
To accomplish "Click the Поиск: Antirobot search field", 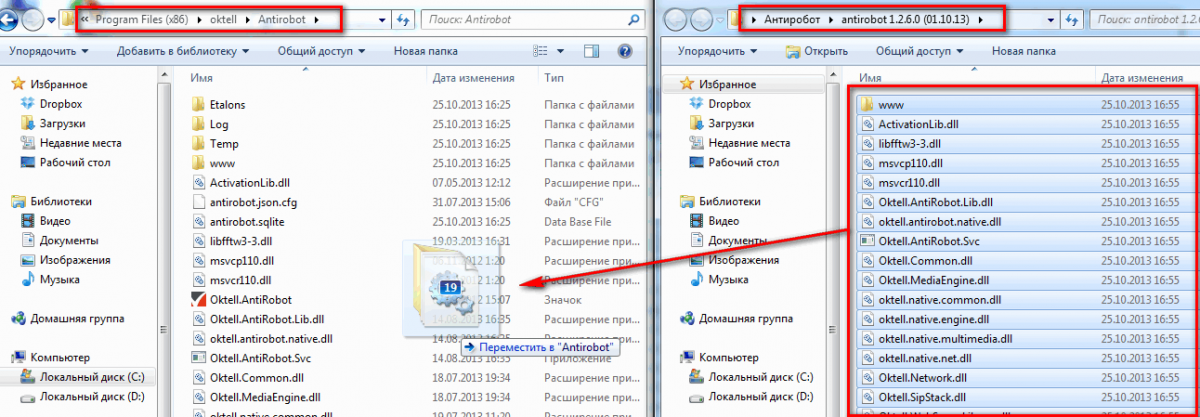I will coord(525,19).
